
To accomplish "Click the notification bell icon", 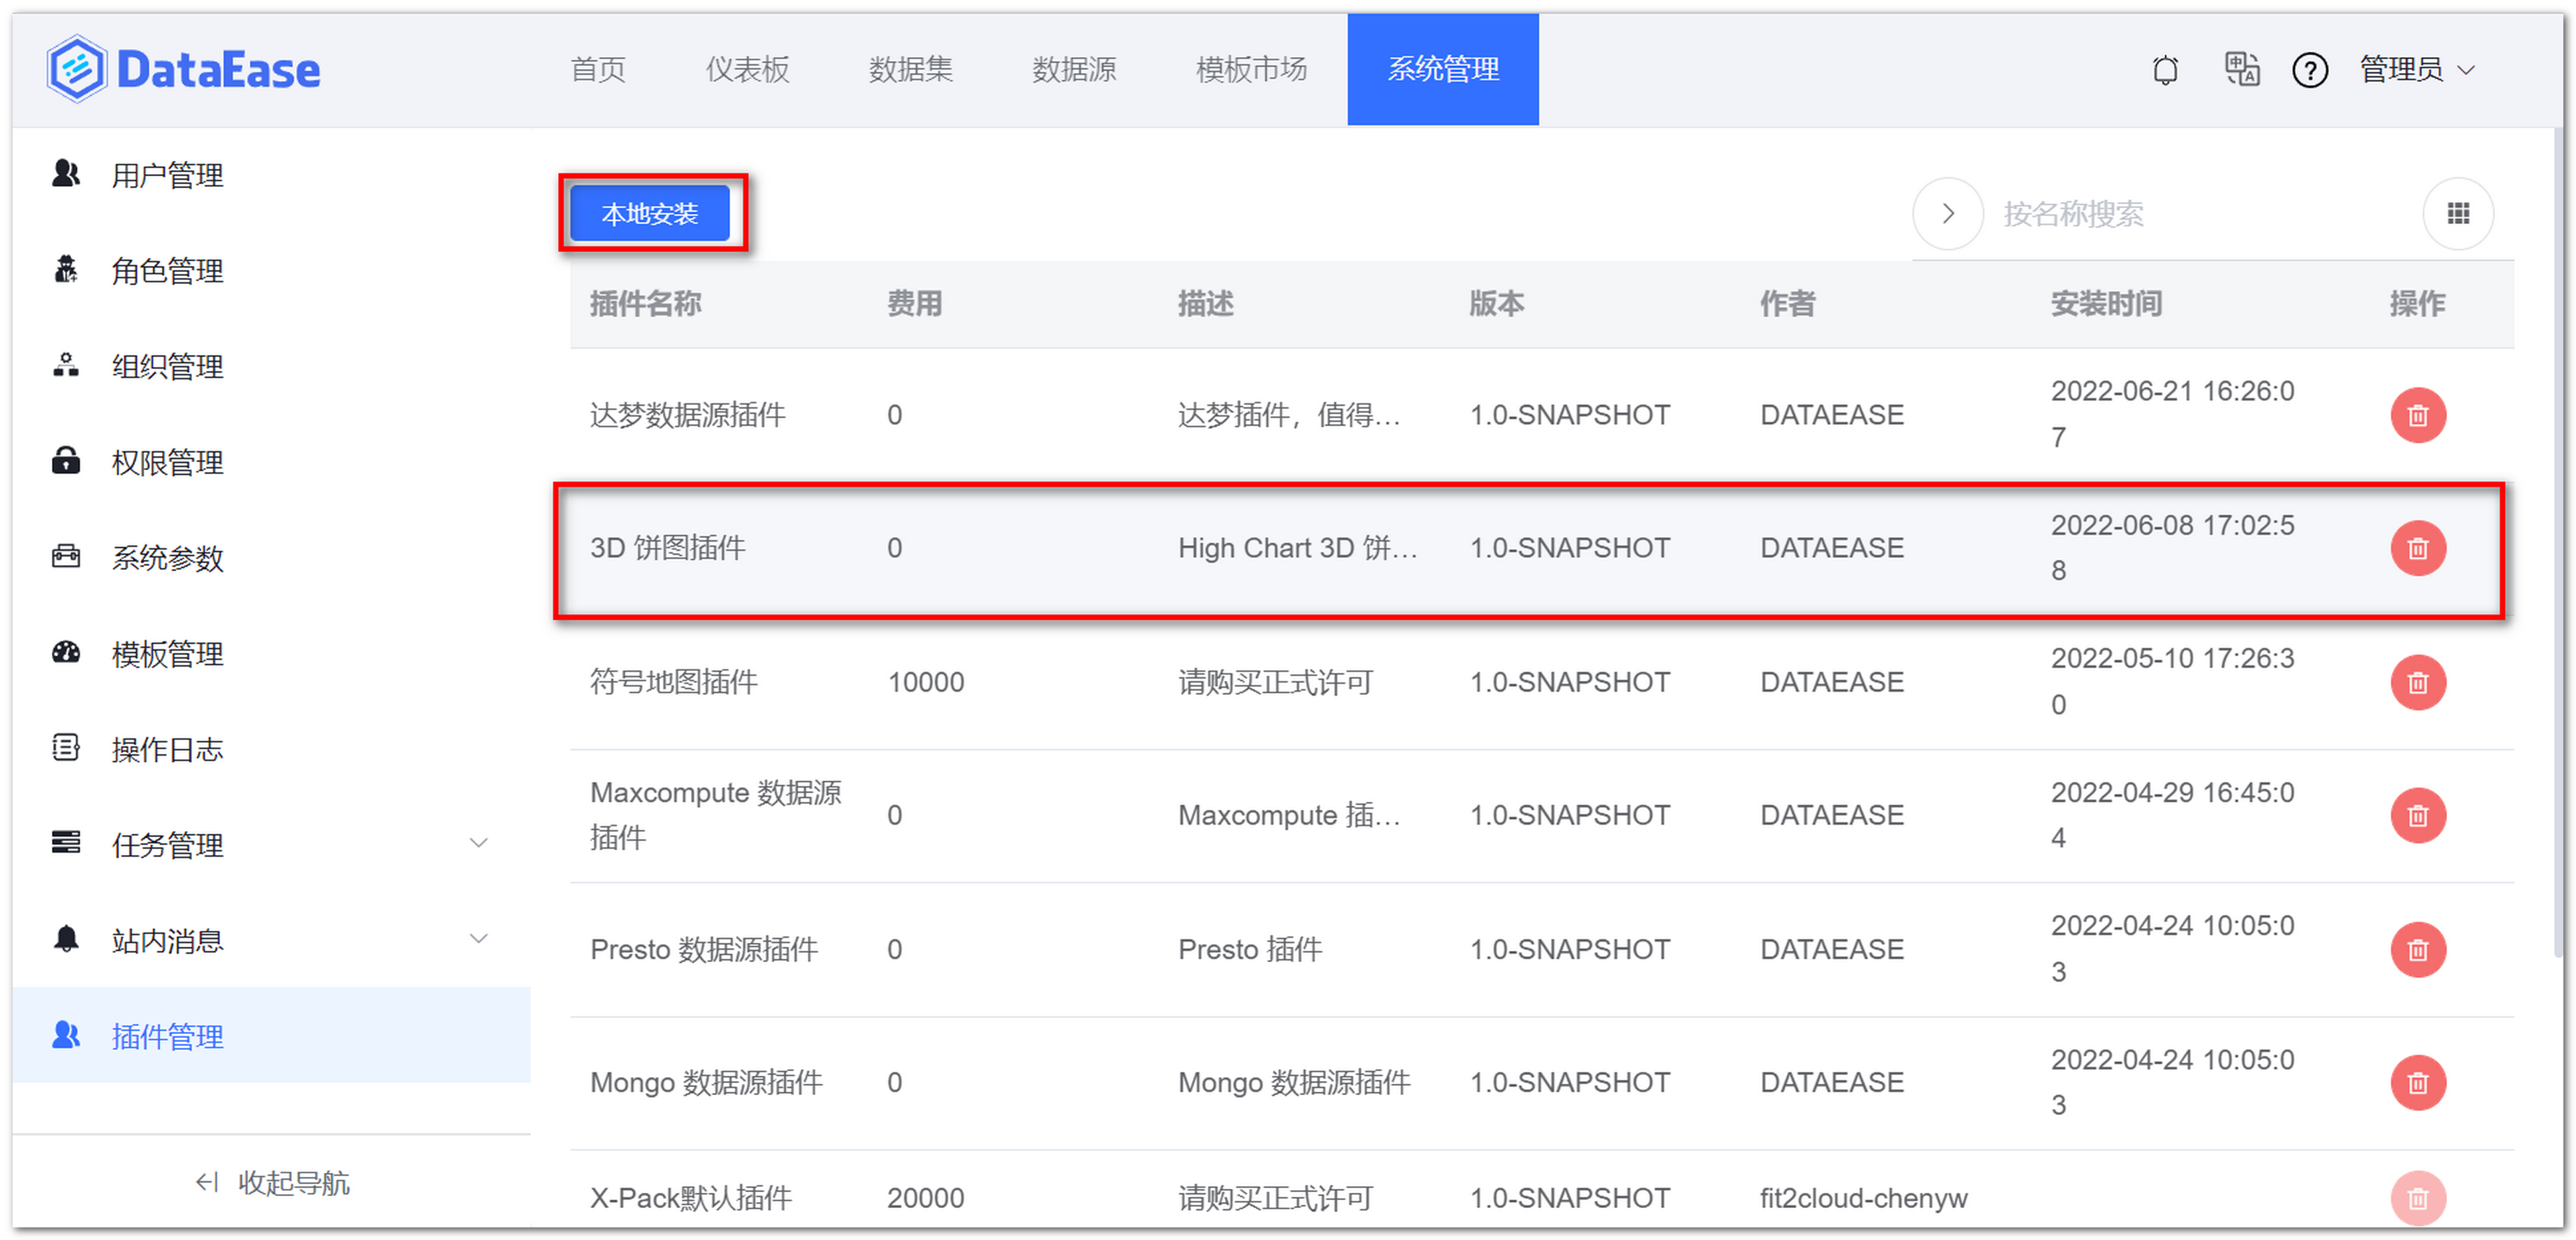I will point(2165,69).
